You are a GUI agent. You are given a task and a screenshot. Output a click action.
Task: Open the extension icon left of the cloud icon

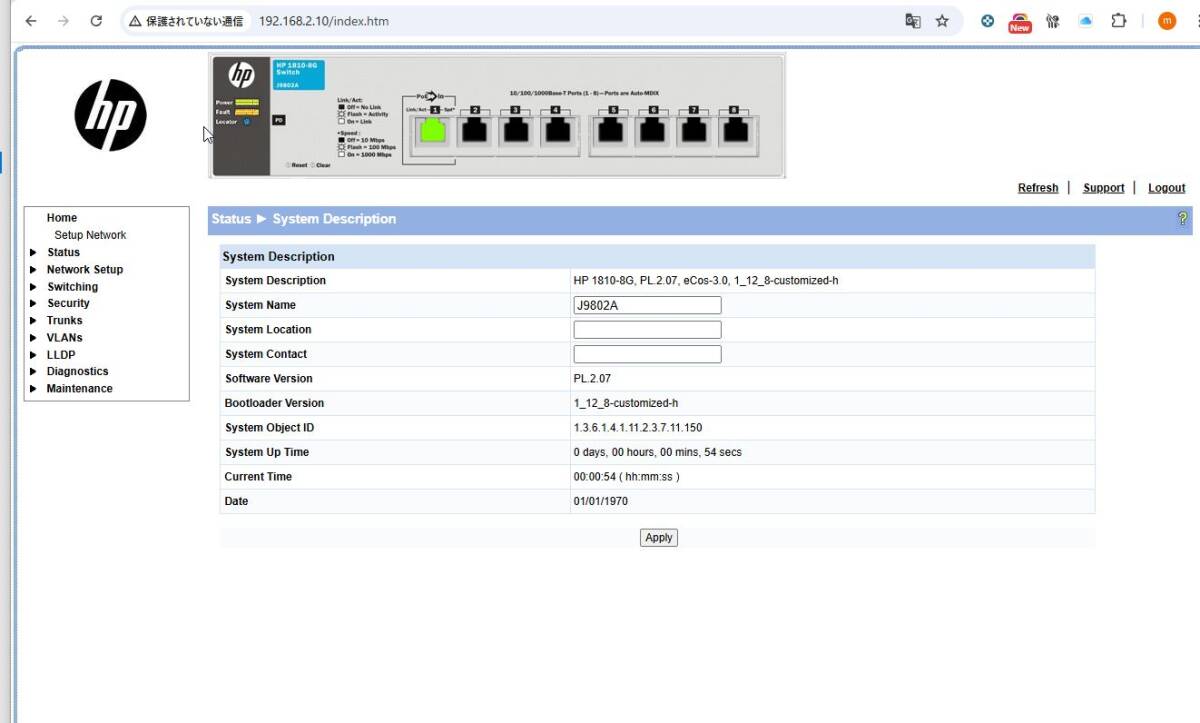click(x=1052, y=21)
